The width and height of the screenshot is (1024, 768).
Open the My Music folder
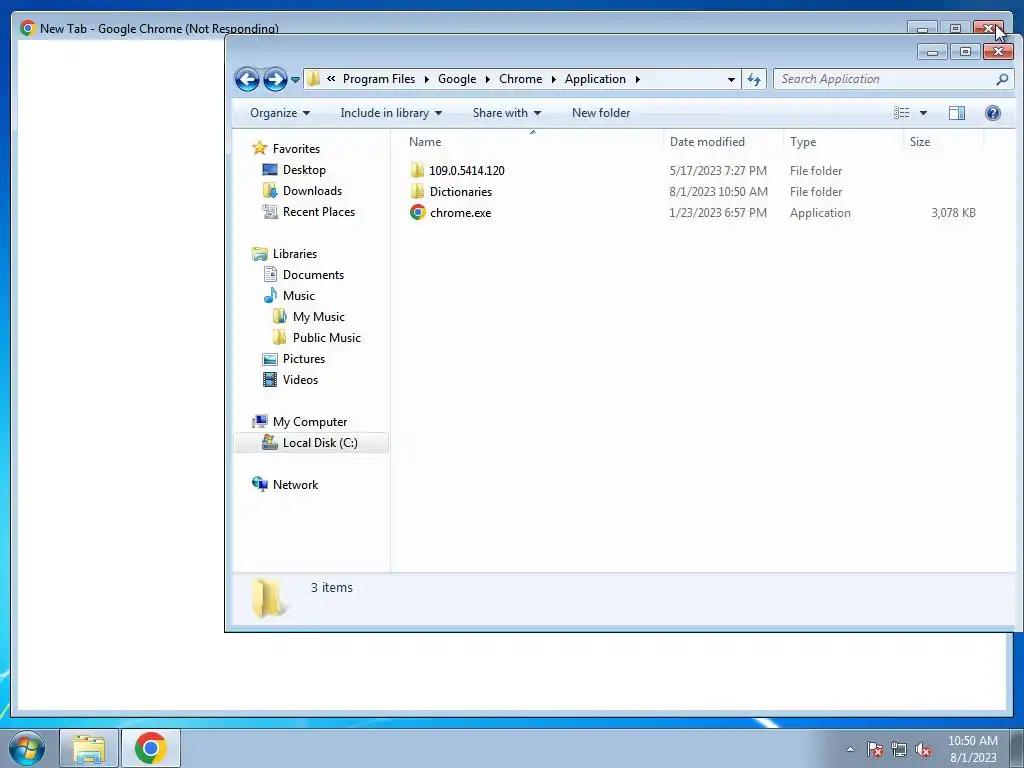coord(309,317)
